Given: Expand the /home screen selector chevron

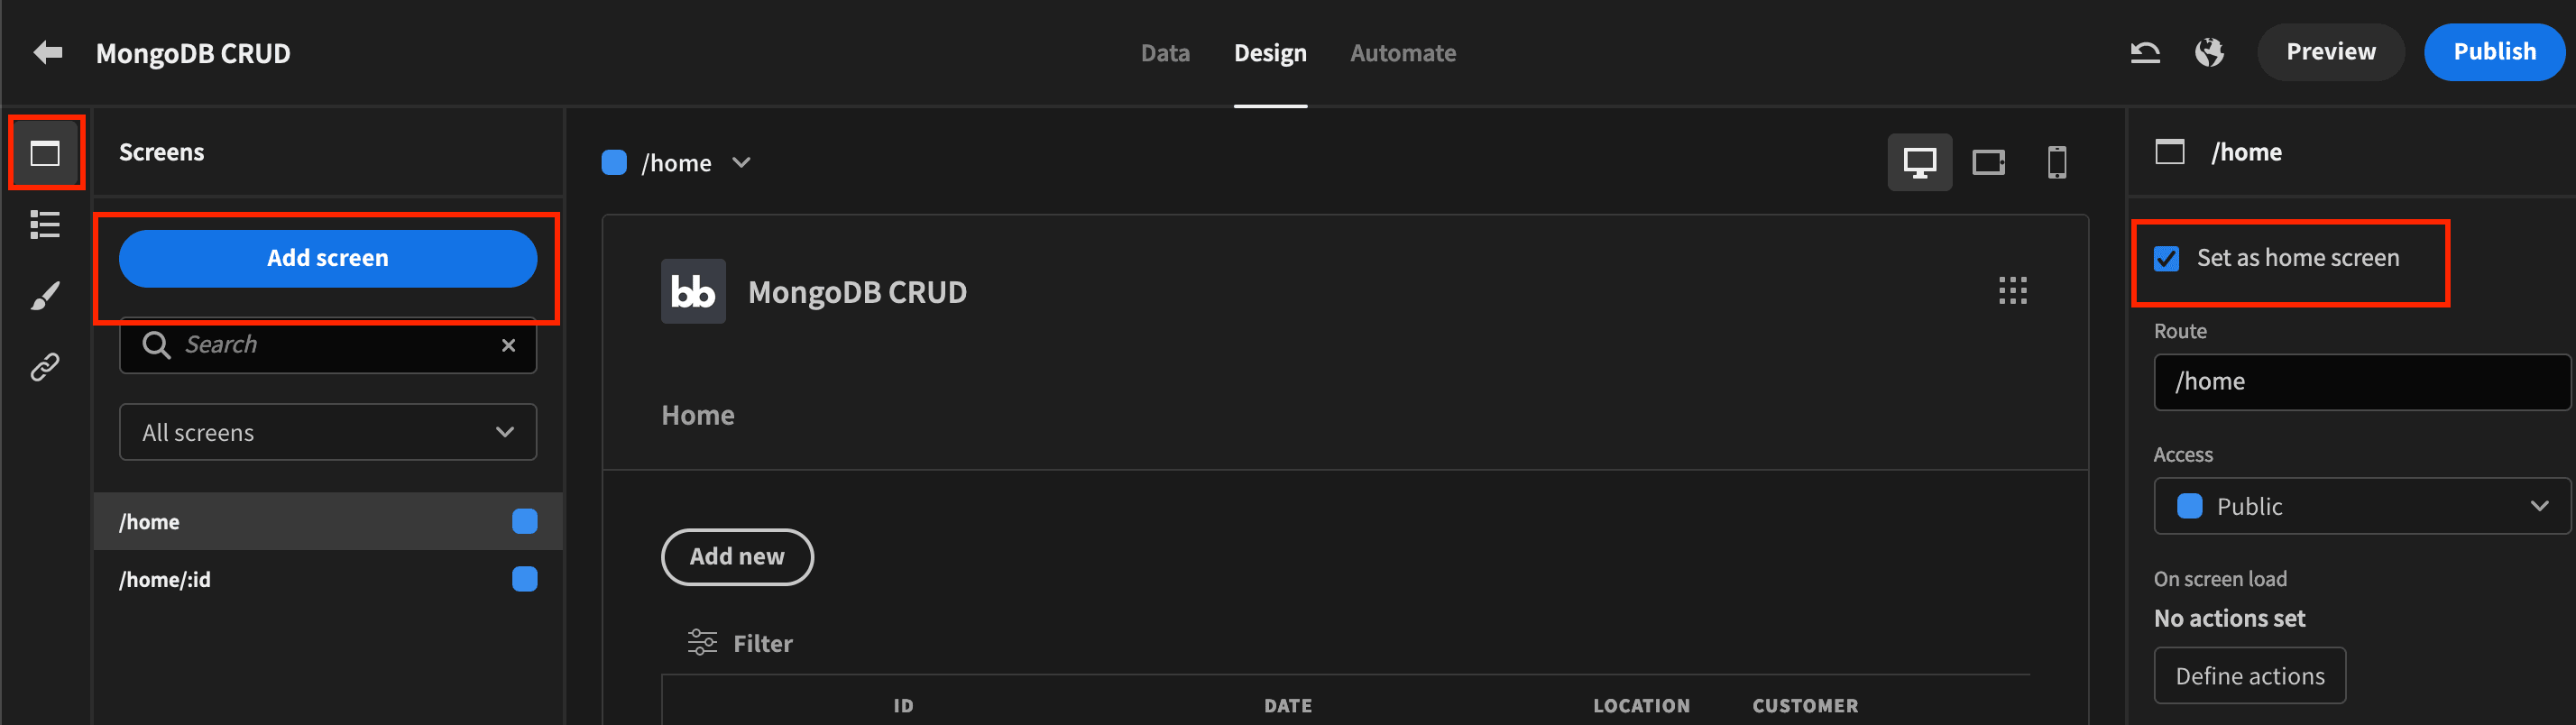Looking at the screenshot, I should click(741, 162).
